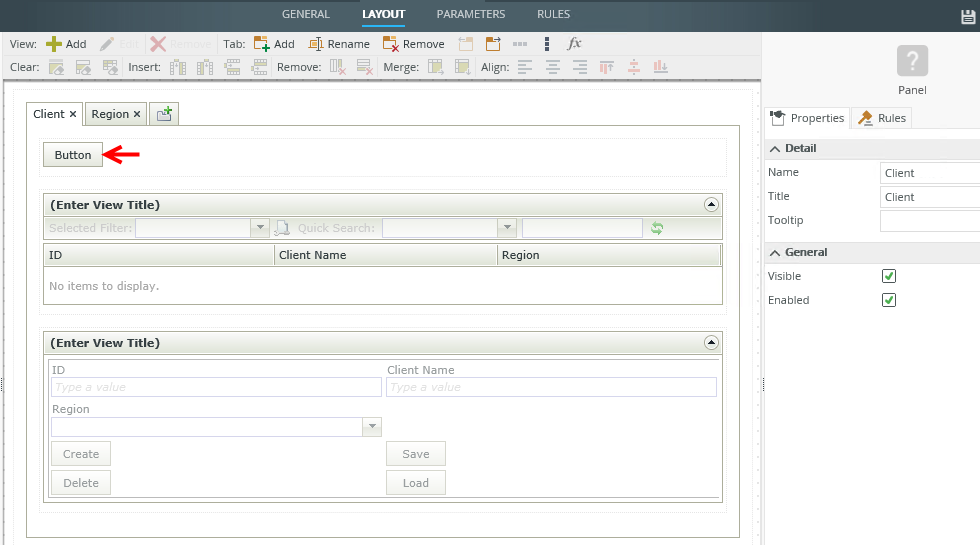Click the Button control on the canvas
The width and height of the screenshot is (980, 545).
click(73, 155)
